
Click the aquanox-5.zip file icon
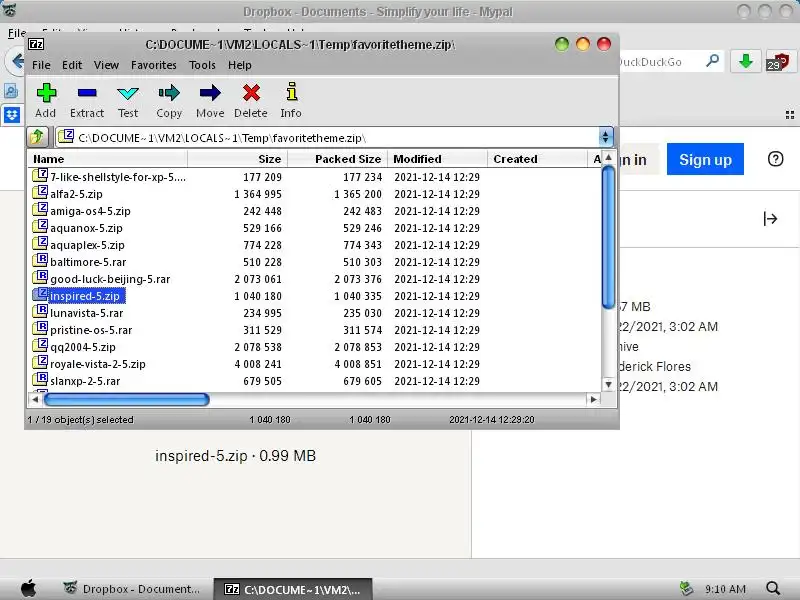tap(40, 227)
